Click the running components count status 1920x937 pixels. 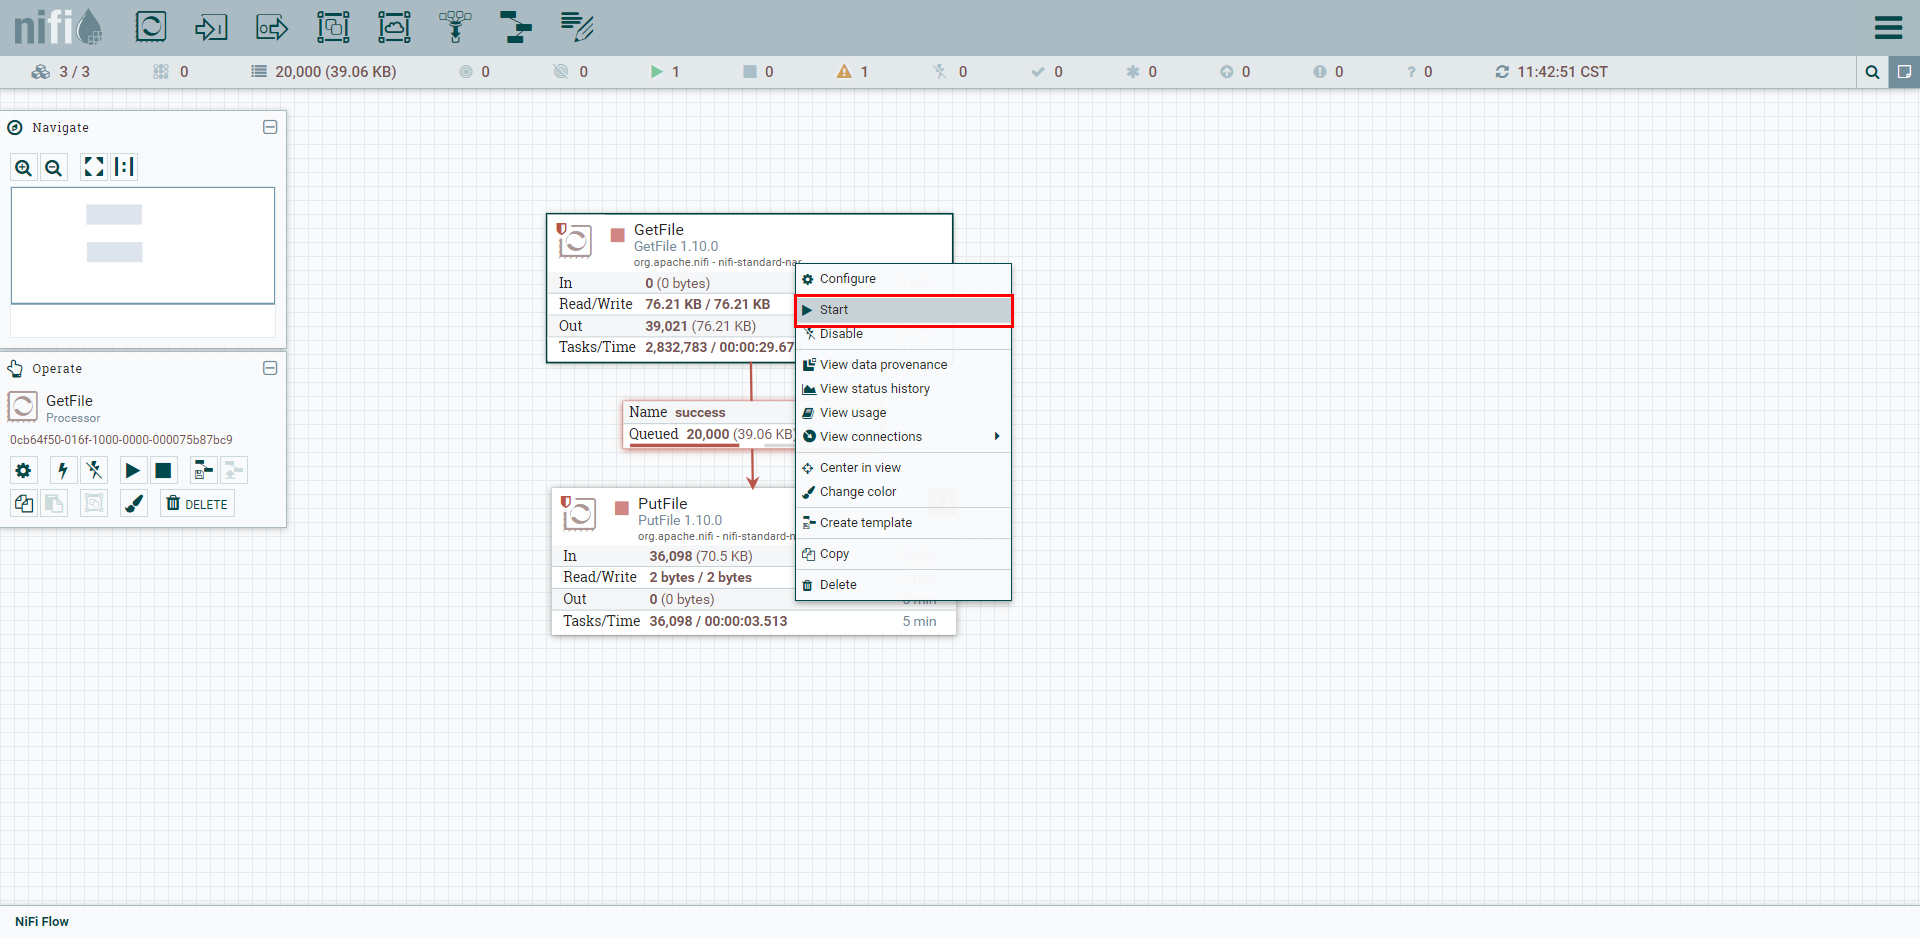coord(665,72)
